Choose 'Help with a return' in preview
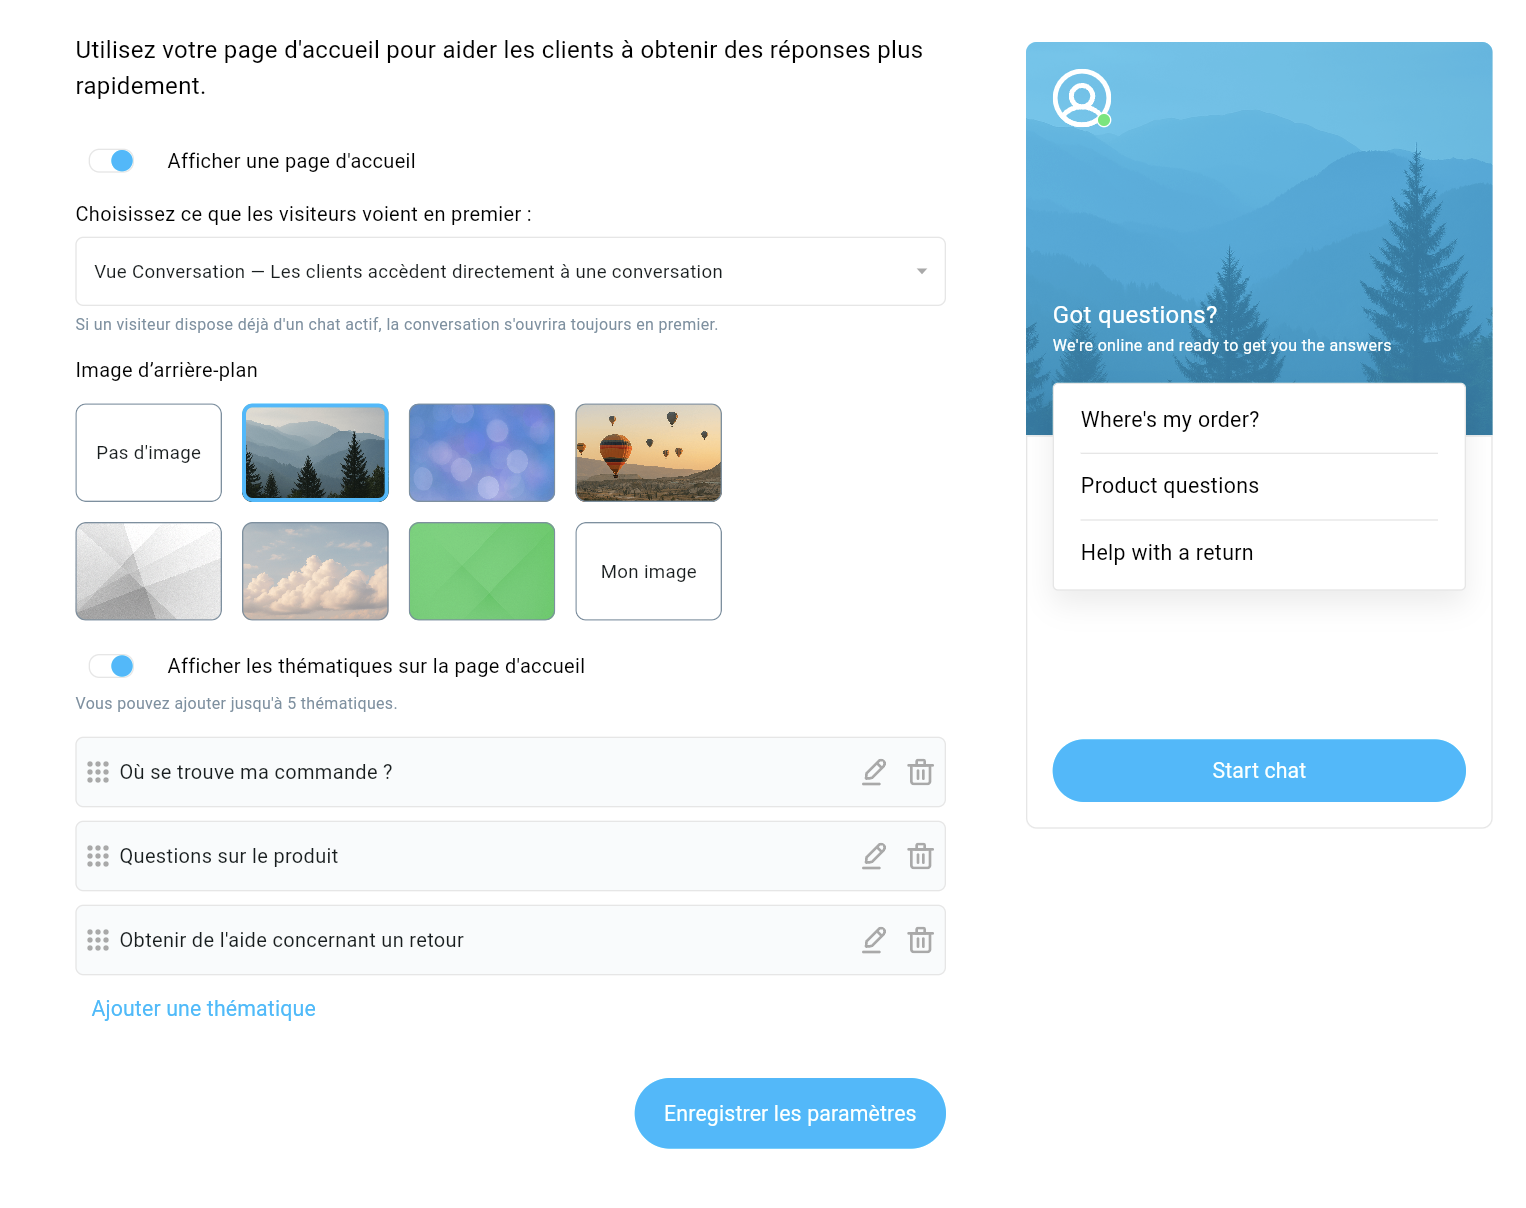The height and width of the screenshot is (1208, 1526). [1166, 553]
